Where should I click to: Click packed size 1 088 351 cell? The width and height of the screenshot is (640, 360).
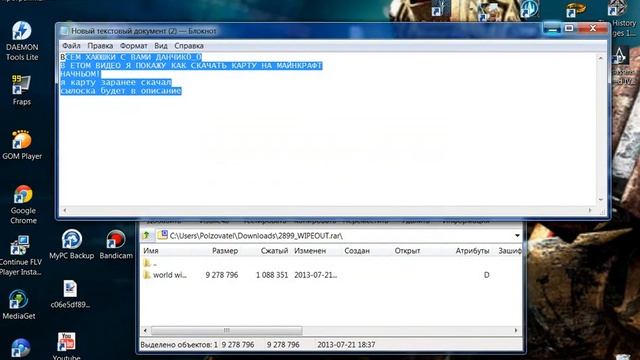272,275
